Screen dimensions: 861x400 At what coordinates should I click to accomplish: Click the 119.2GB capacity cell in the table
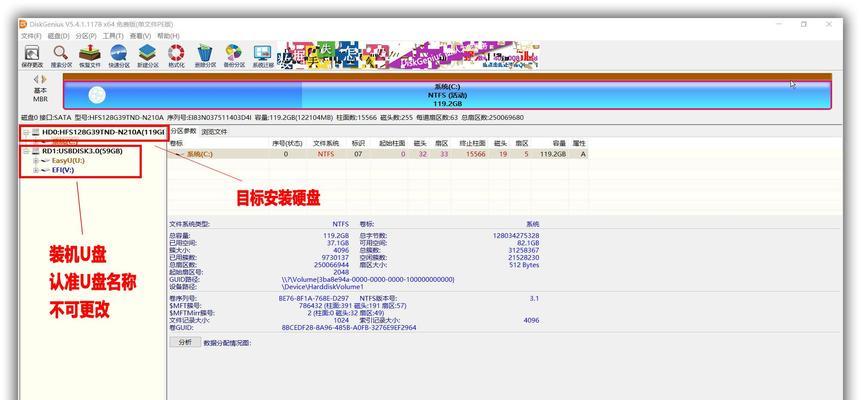[552, 154]
